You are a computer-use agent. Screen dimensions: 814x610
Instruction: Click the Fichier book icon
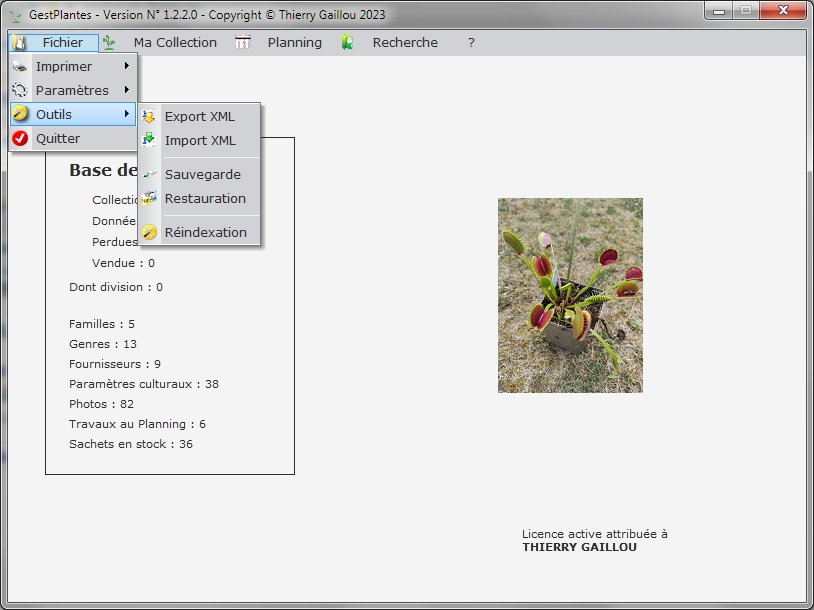tap(19, 43)
